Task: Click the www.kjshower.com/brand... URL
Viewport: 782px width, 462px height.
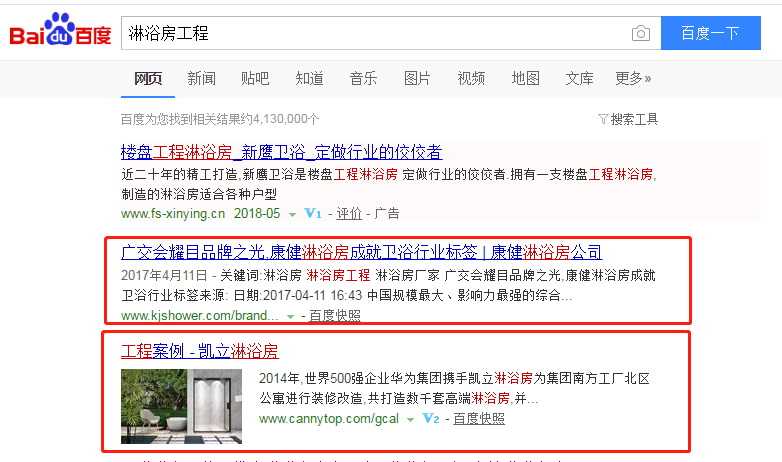Action: (x=199, y=315)
